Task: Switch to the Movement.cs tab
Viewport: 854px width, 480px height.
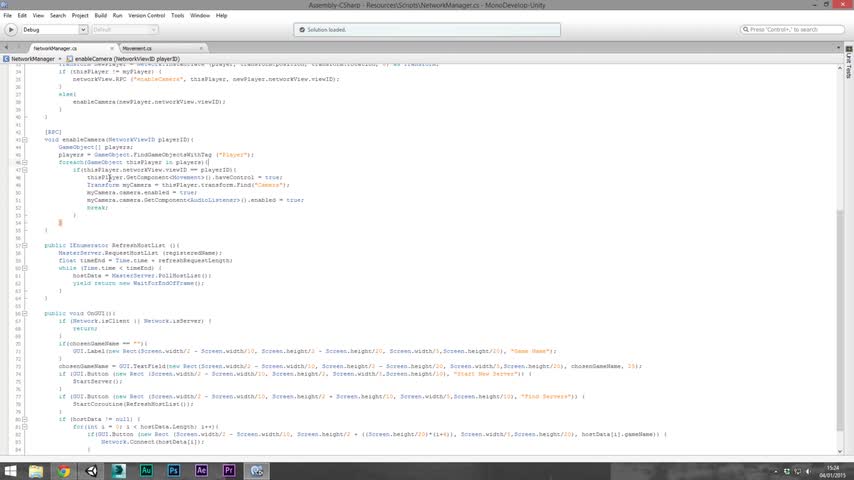Action: 137,48
